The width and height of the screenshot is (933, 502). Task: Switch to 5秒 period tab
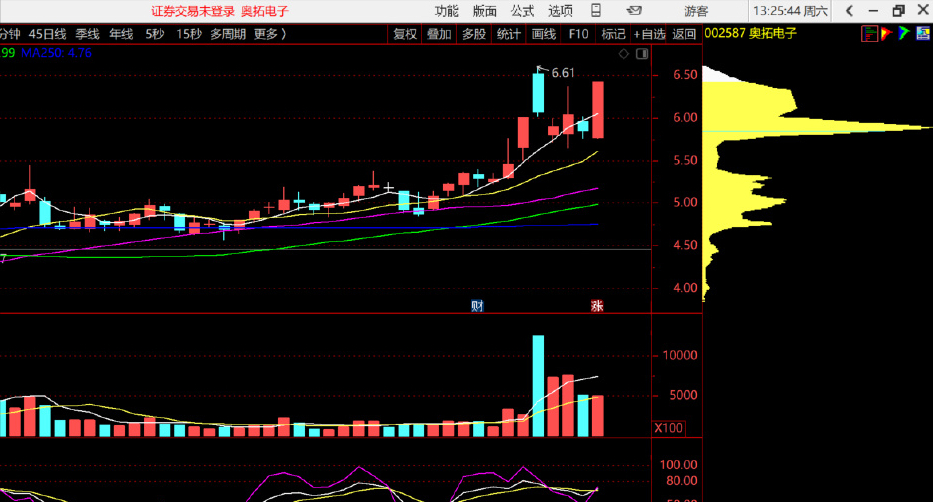coord(155,34)
